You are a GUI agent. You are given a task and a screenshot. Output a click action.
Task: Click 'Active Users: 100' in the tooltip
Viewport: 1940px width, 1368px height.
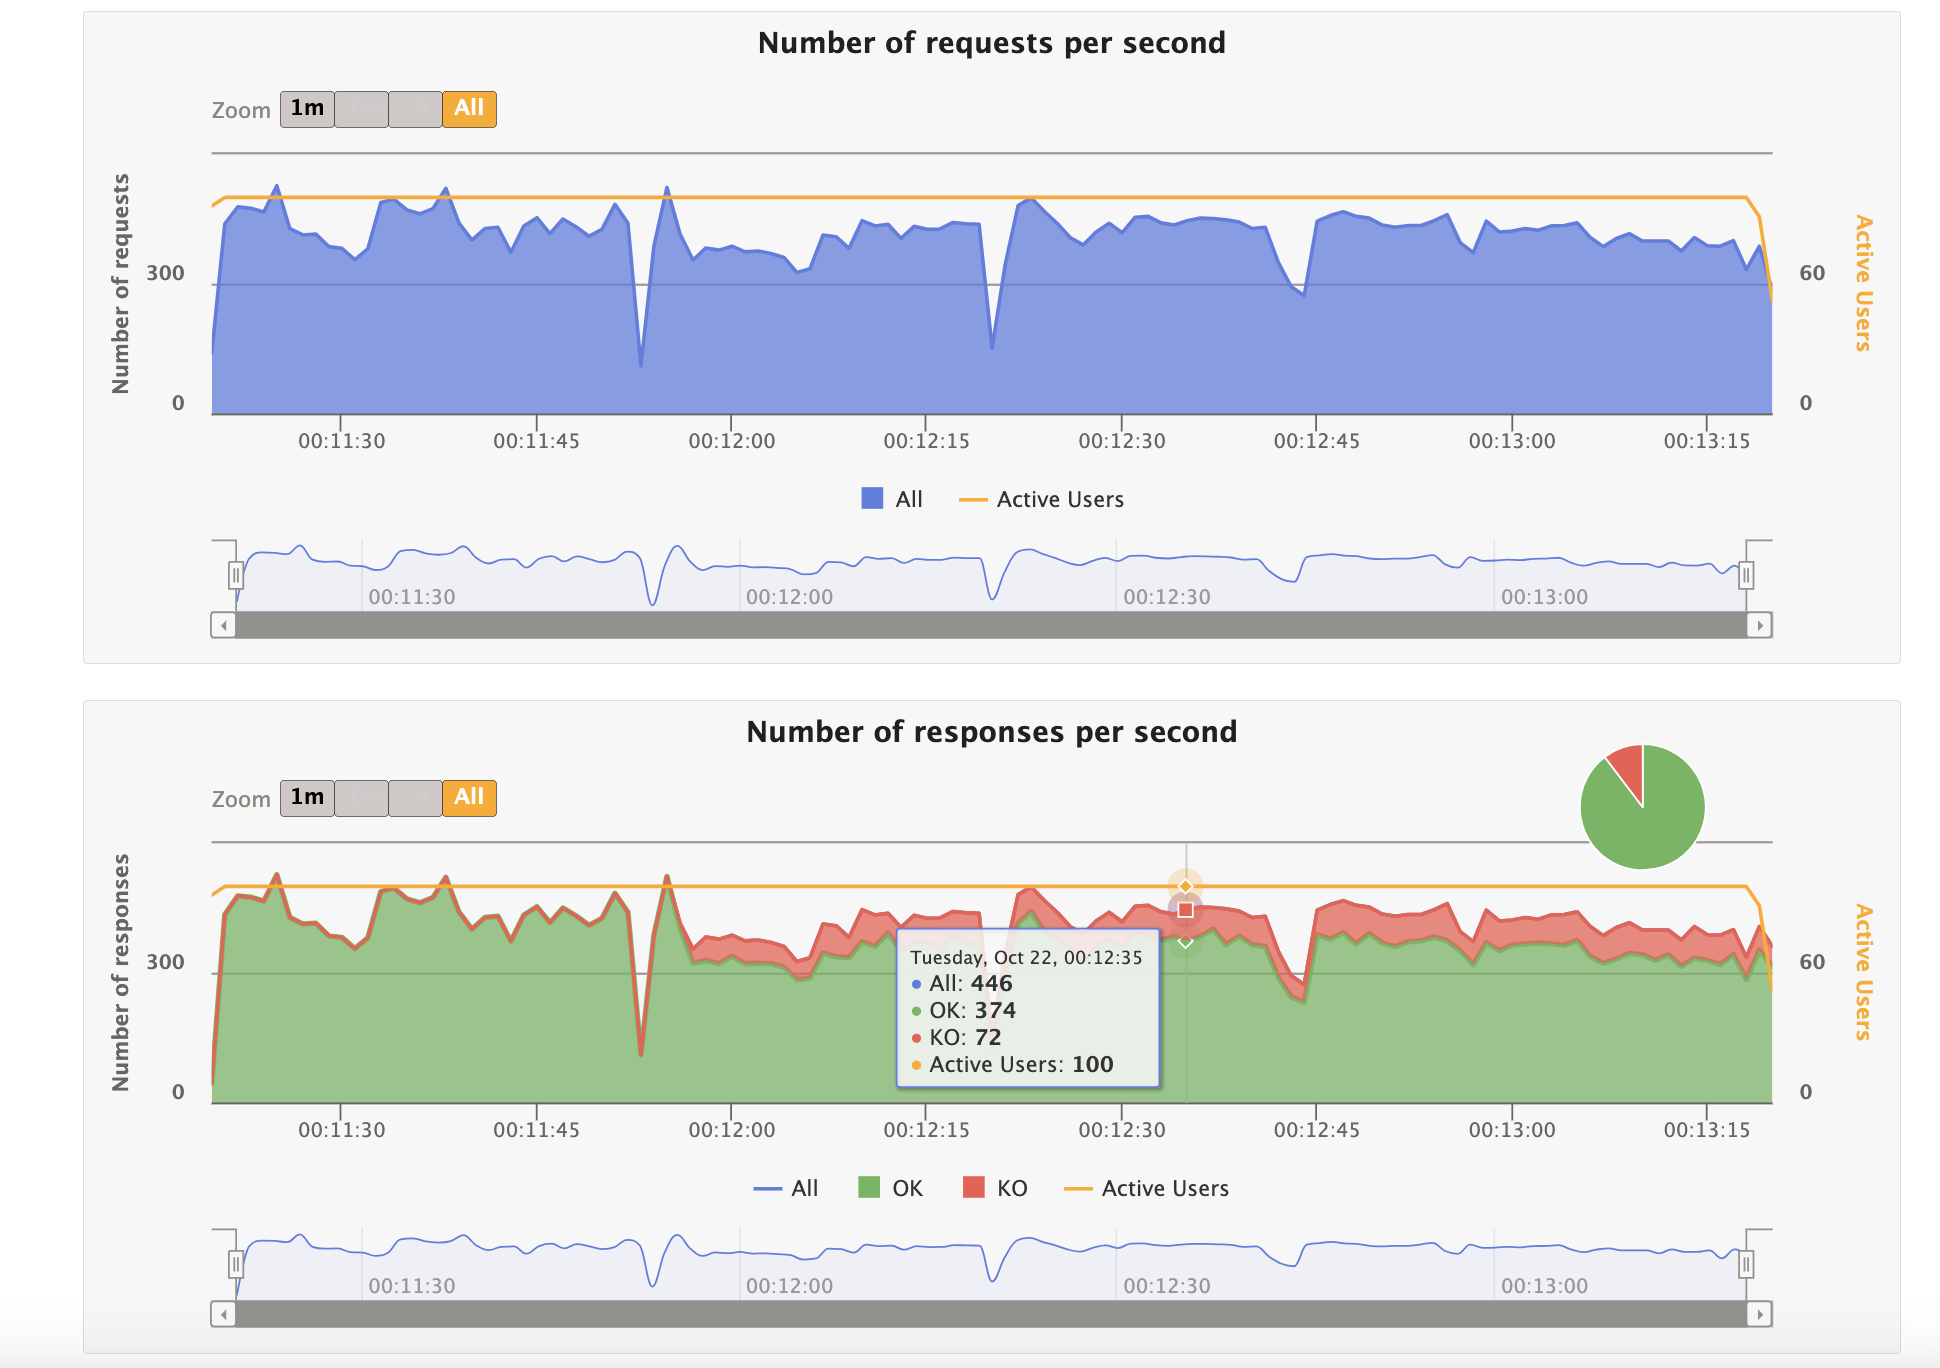[x=1021, y=1064]
